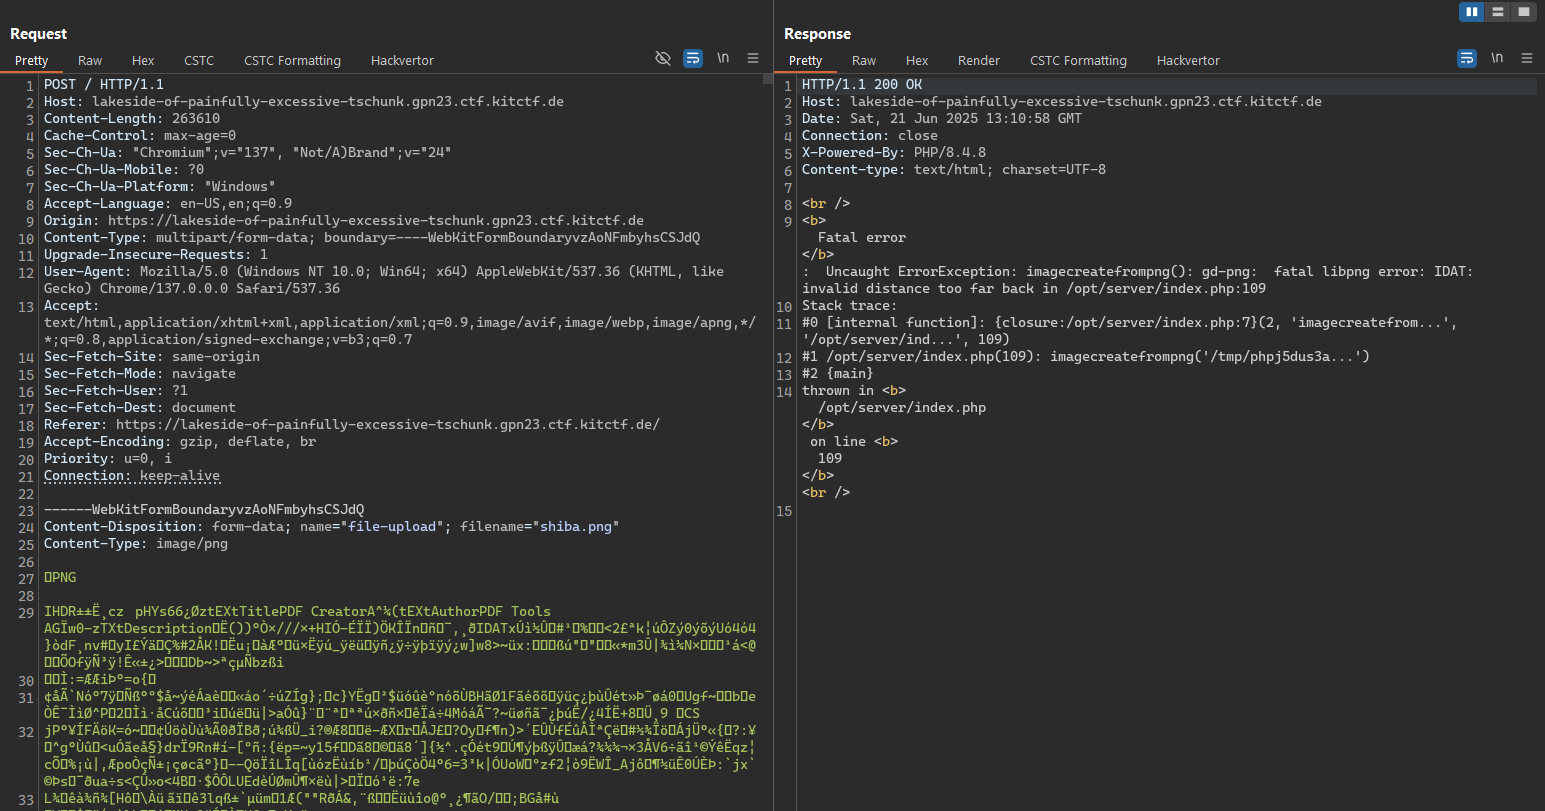Screen dimensions: 1545x811
Task: Click the 'Priority: u=0, i' line
Action: (x=108, y=458)
